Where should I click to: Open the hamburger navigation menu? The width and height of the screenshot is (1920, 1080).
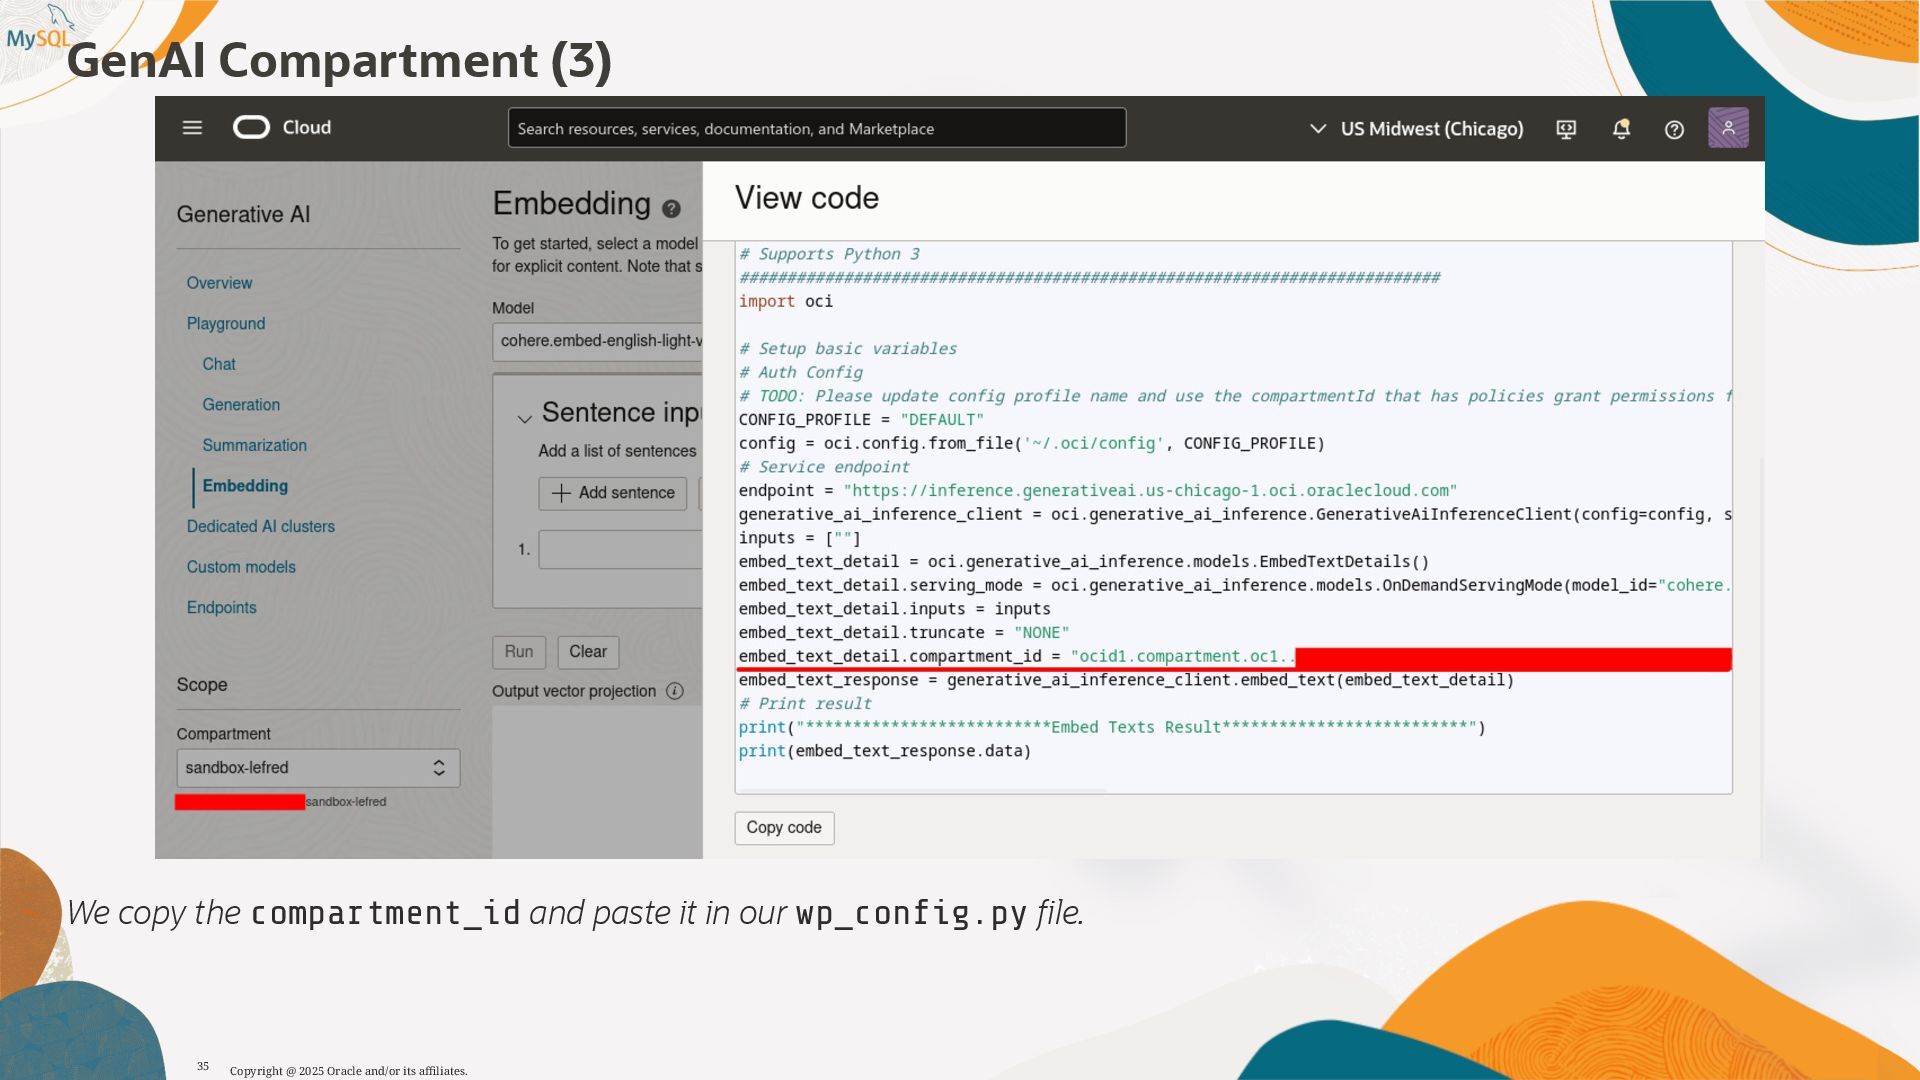pos(192,128)
